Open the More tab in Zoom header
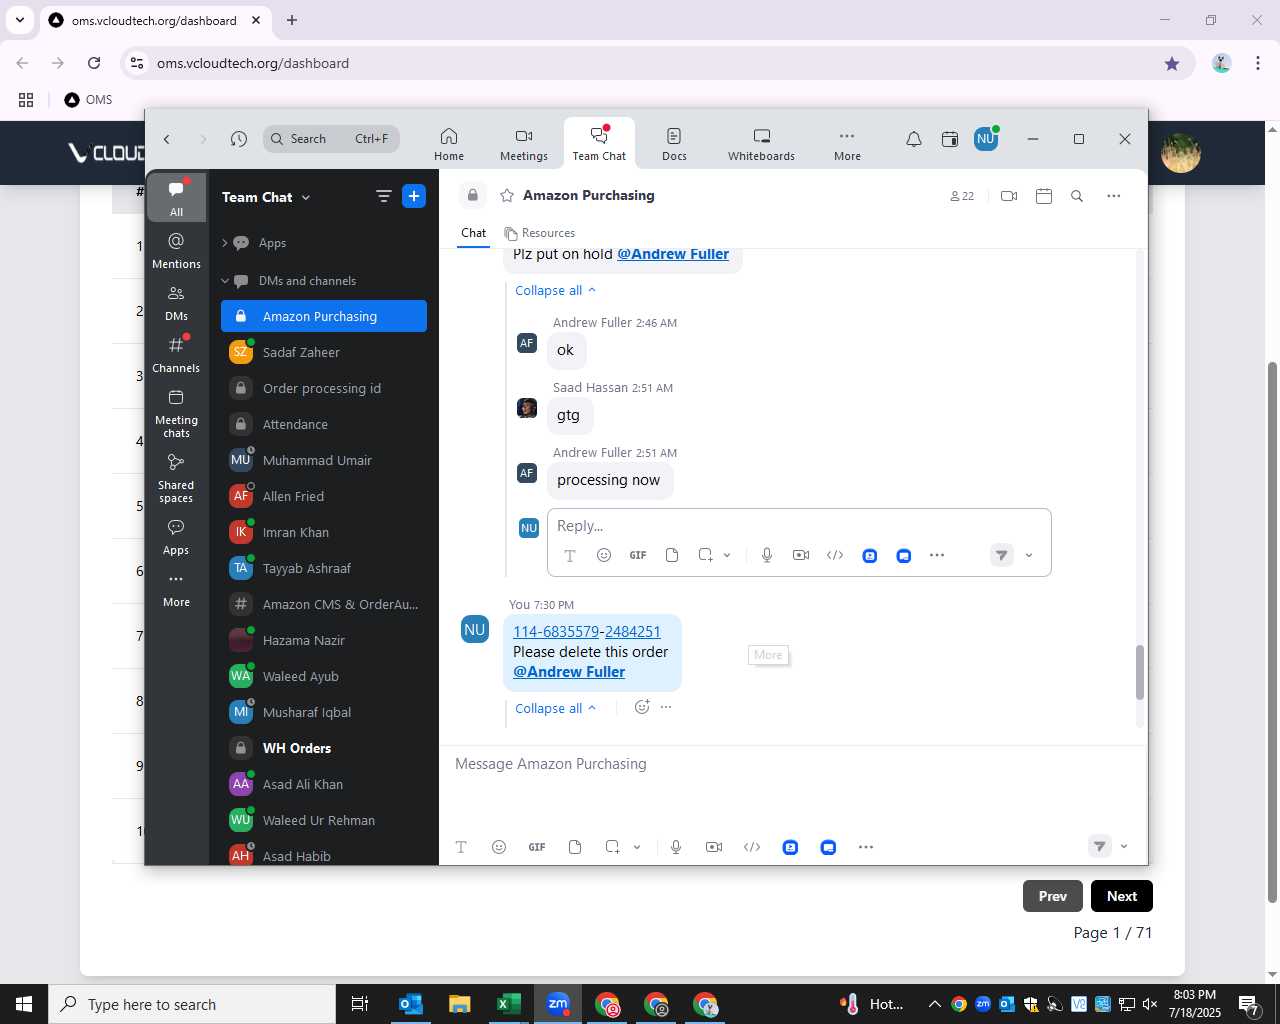 click(847, 144)
